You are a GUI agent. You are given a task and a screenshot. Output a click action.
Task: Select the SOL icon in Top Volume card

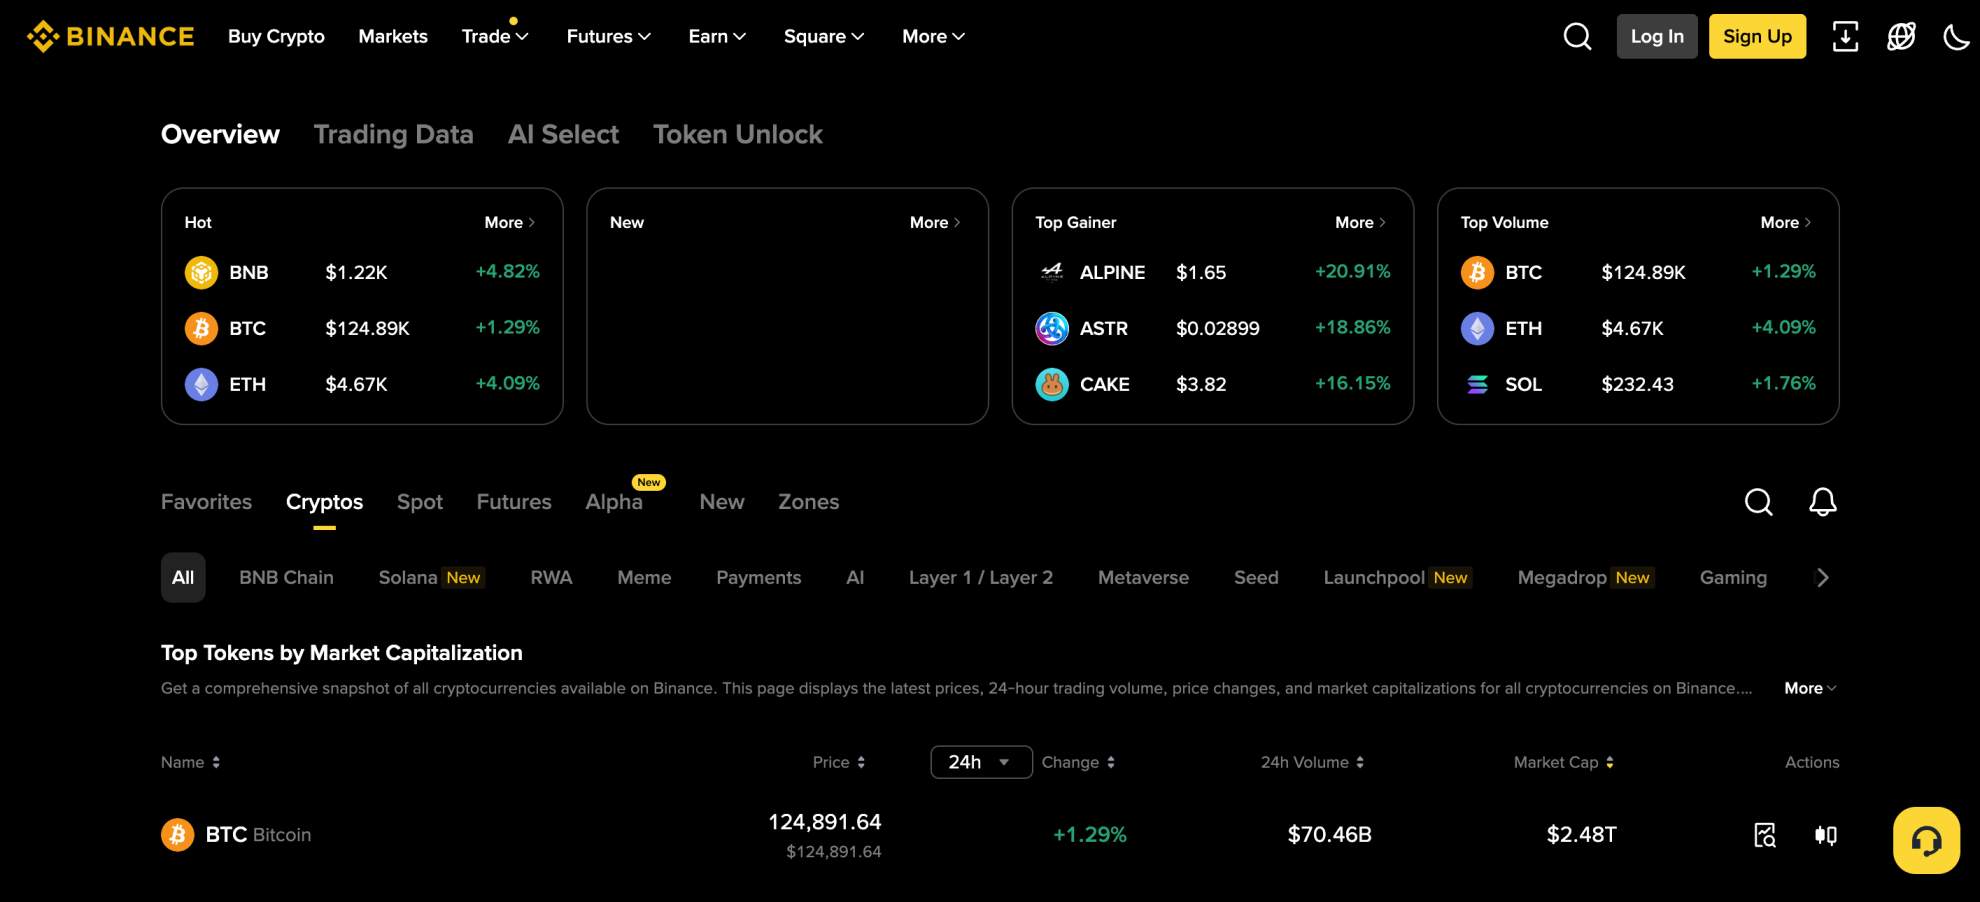(1477, 384)
